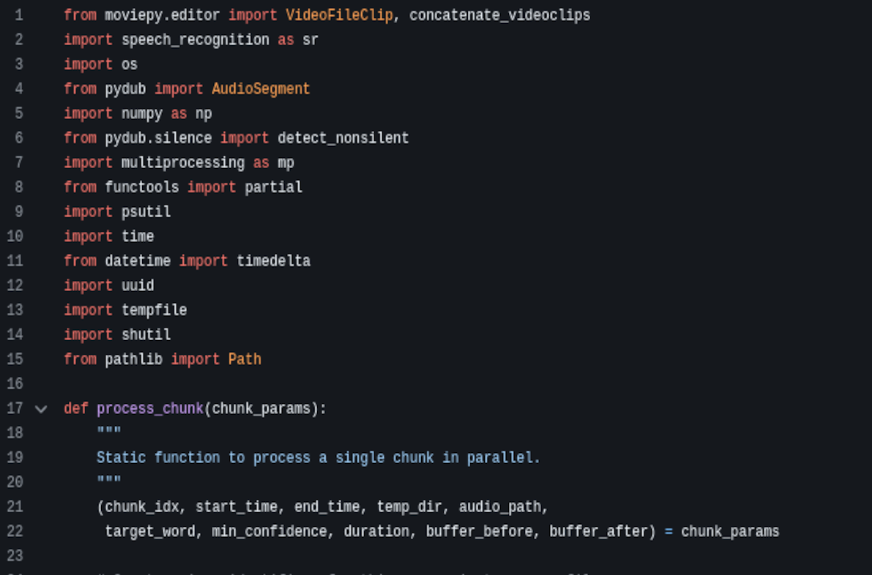The width and height of the screenshot is (872, 575).
Task: Click the detect_nonsilent import name
Action: click(343, 138)
